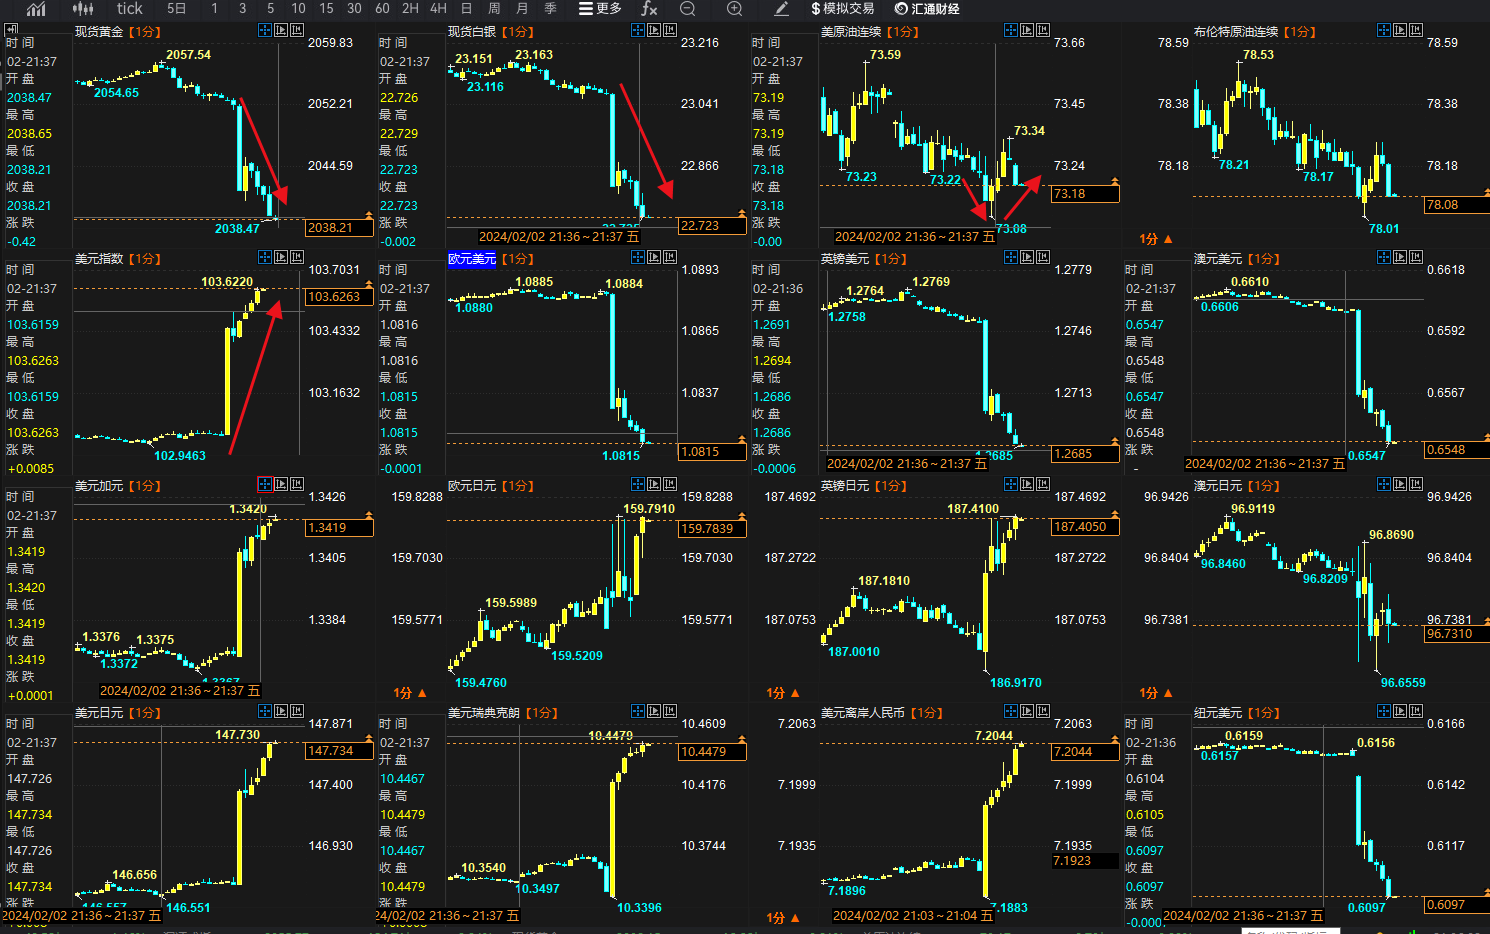Toggle the 5日 timeframe
Image resolution: width=1490 pixels, height=934 pixels.
tap(176, 9)
